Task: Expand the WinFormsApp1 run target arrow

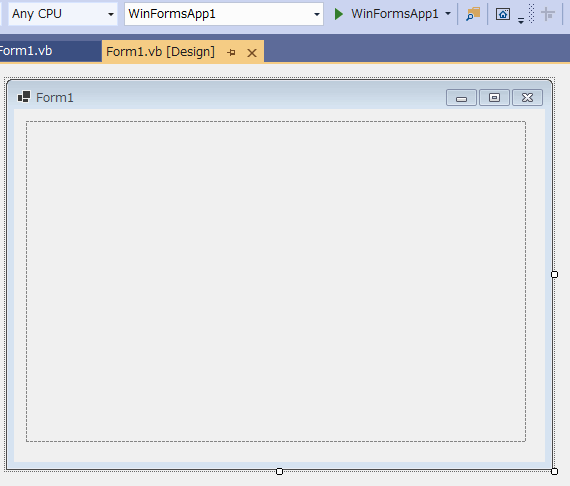Action: [448, 14]
